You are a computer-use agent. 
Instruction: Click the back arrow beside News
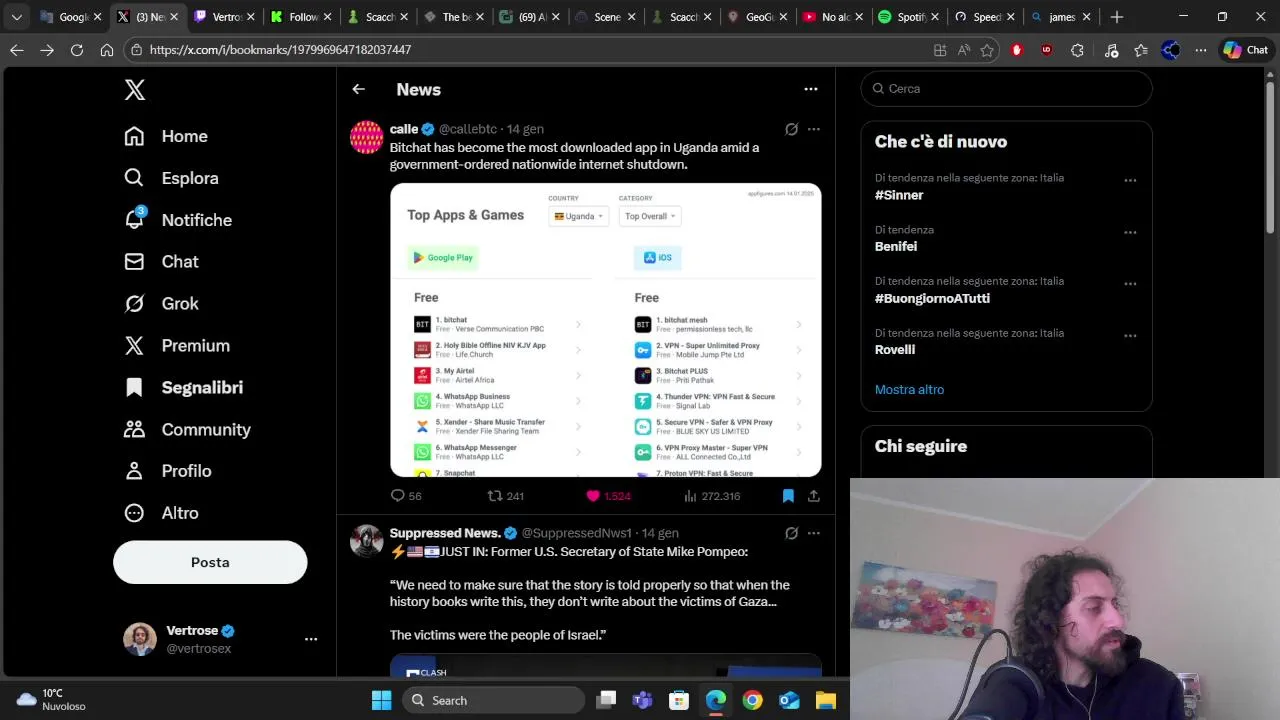point(358,89)
